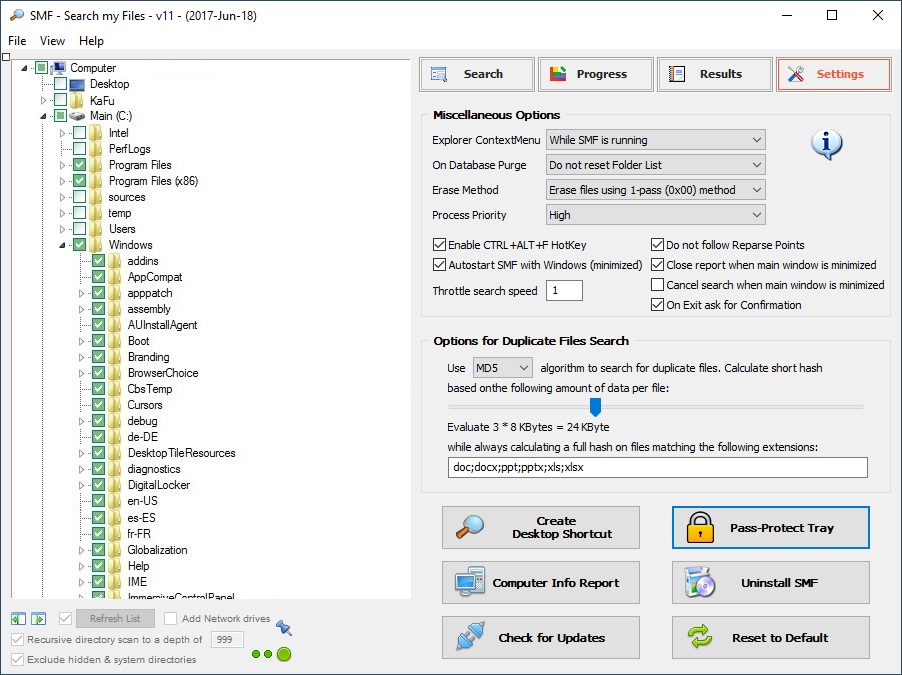902x675 pixels.
Task: Click the full hash extensions text field
Action: [658, 467]
